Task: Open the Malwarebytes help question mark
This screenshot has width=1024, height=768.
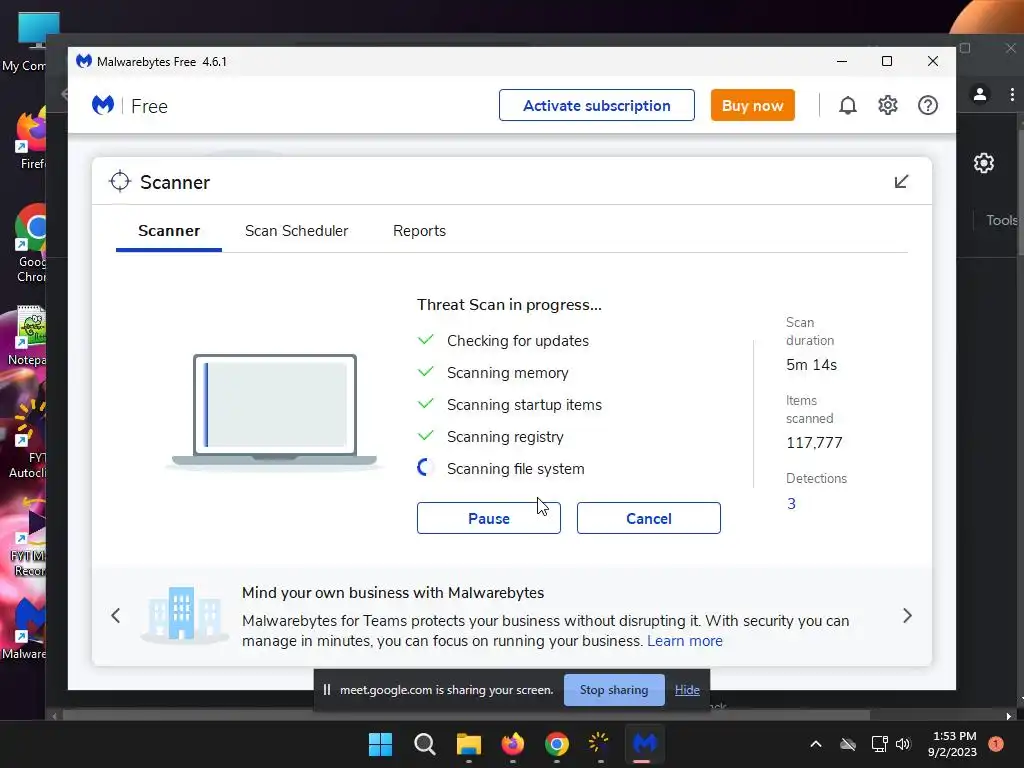Action: (927, 105)
